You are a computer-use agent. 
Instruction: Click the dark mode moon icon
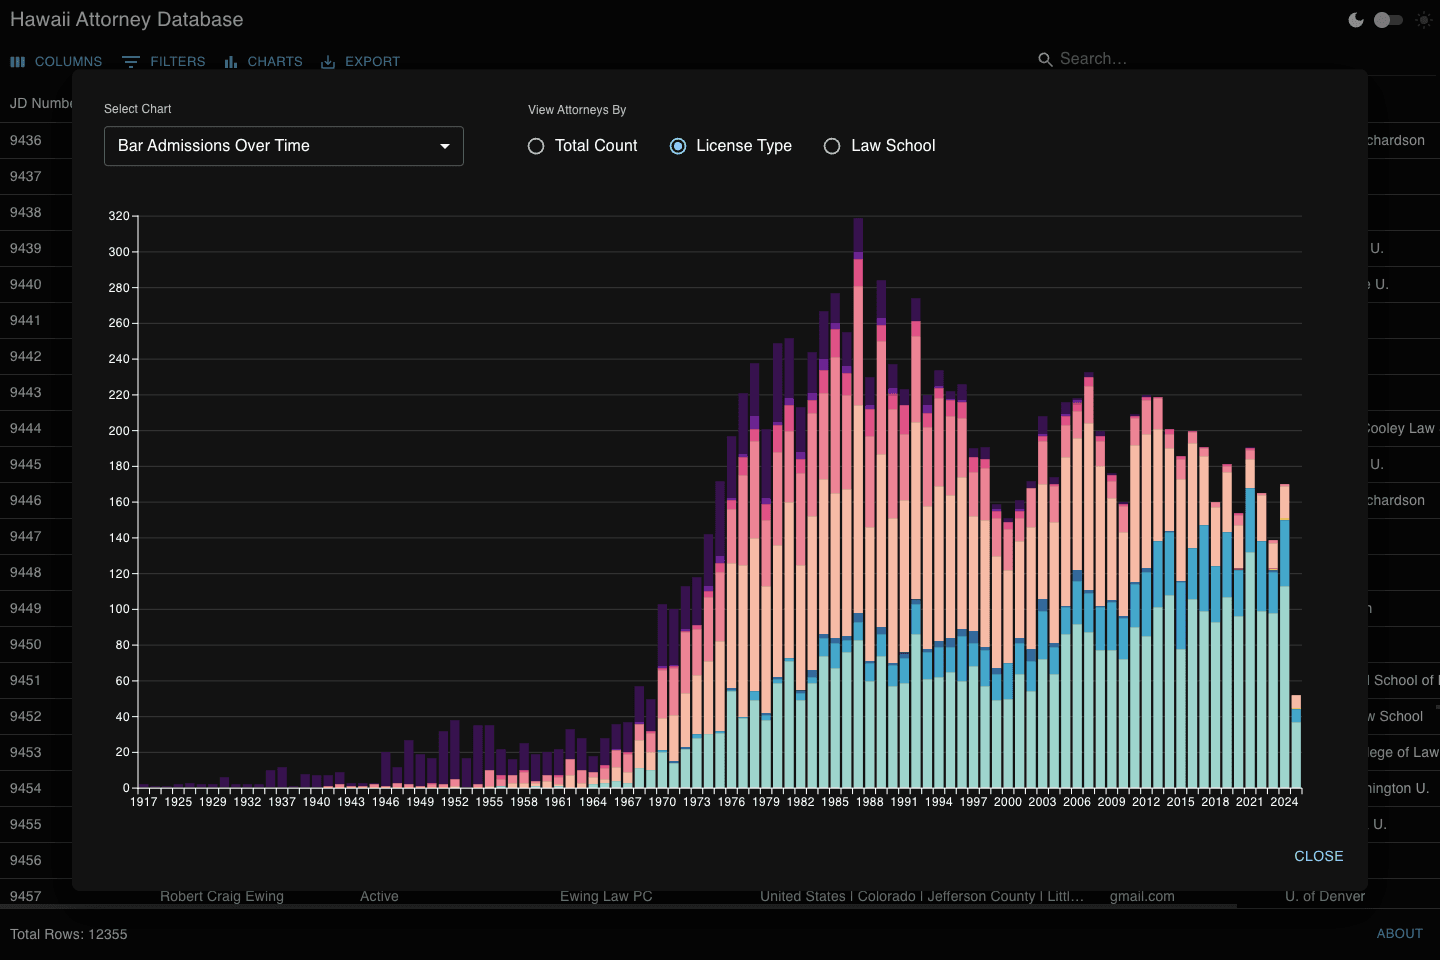(x=1356, y=20)
